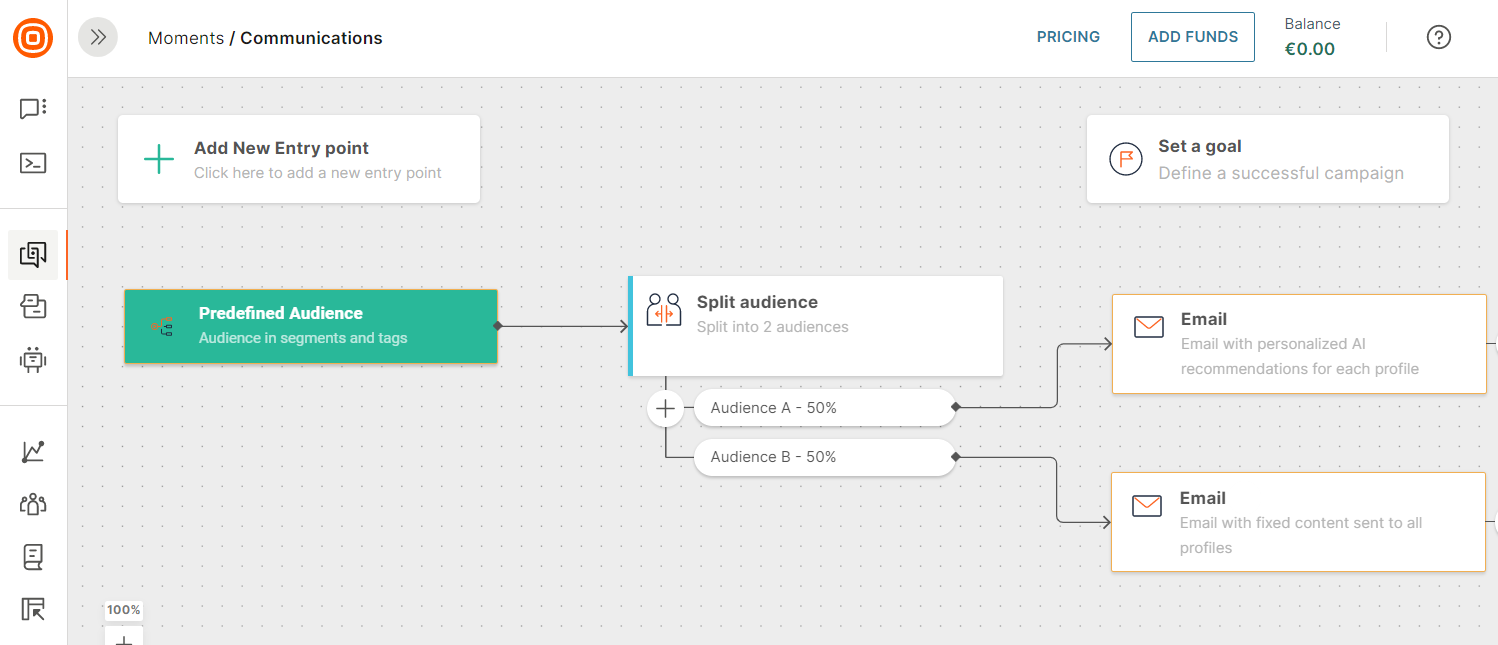Click the plus button to add audience split
This screenshot has width=1498, height=645.
click(665, 408)
